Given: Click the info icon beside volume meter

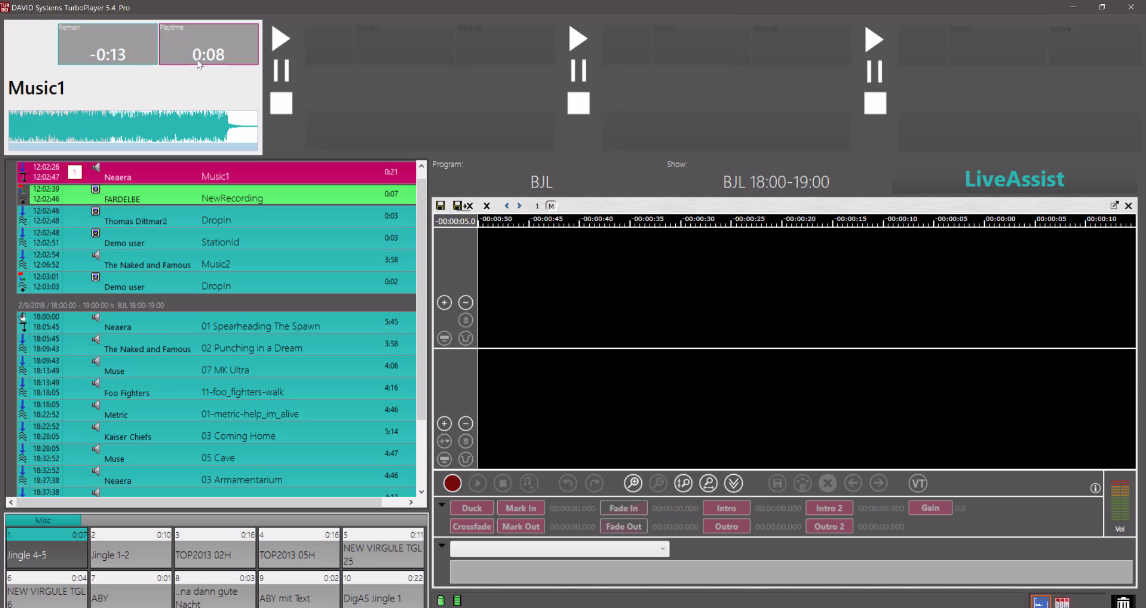Looking at the screenshot, I should [1095, 488].
